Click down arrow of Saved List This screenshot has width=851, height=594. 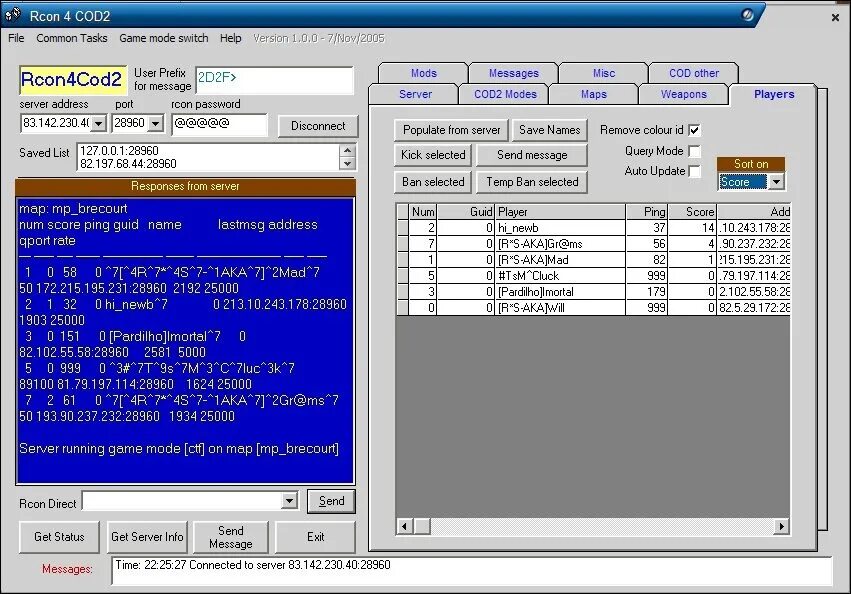(347, 163)
